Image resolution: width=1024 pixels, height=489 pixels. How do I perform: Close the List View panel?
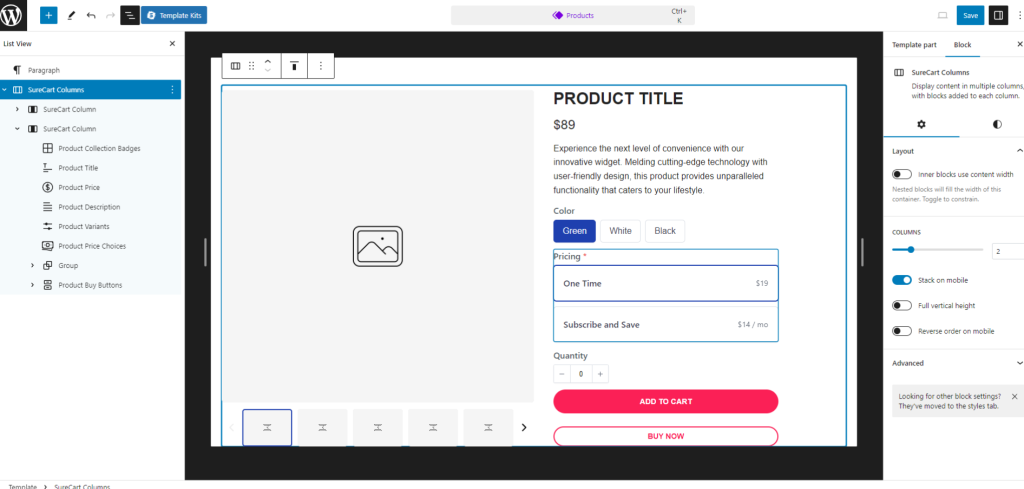click(x=172, y=44)
